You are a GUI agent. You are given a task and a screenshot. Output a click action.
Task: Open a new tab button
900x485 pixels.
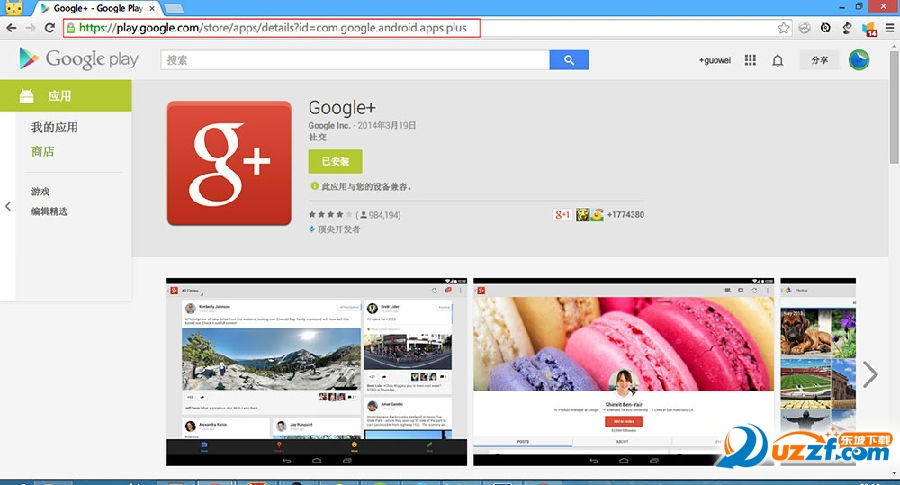174,9
